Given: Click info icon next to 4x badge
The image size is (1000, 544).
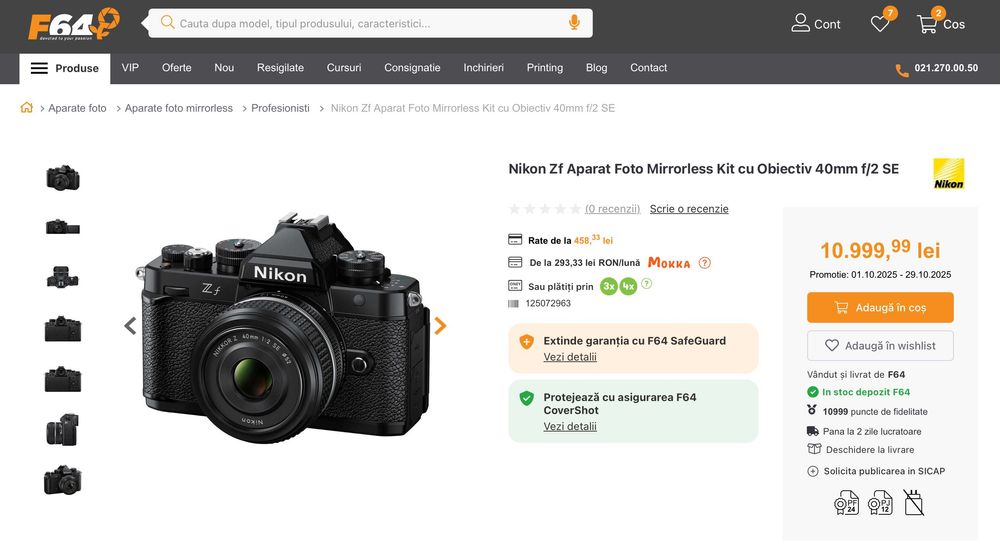Looking at the screenshot, I should 646,284.
